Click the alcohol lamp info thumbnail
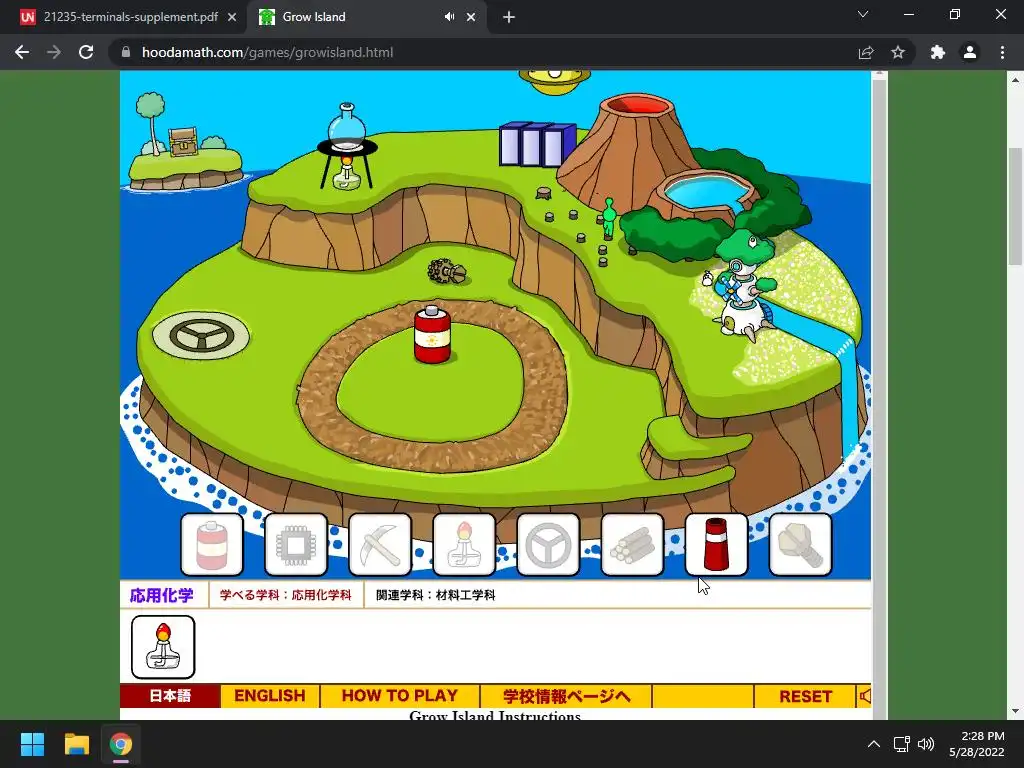The image size is (1024, 768). click(x=163, y=647)
